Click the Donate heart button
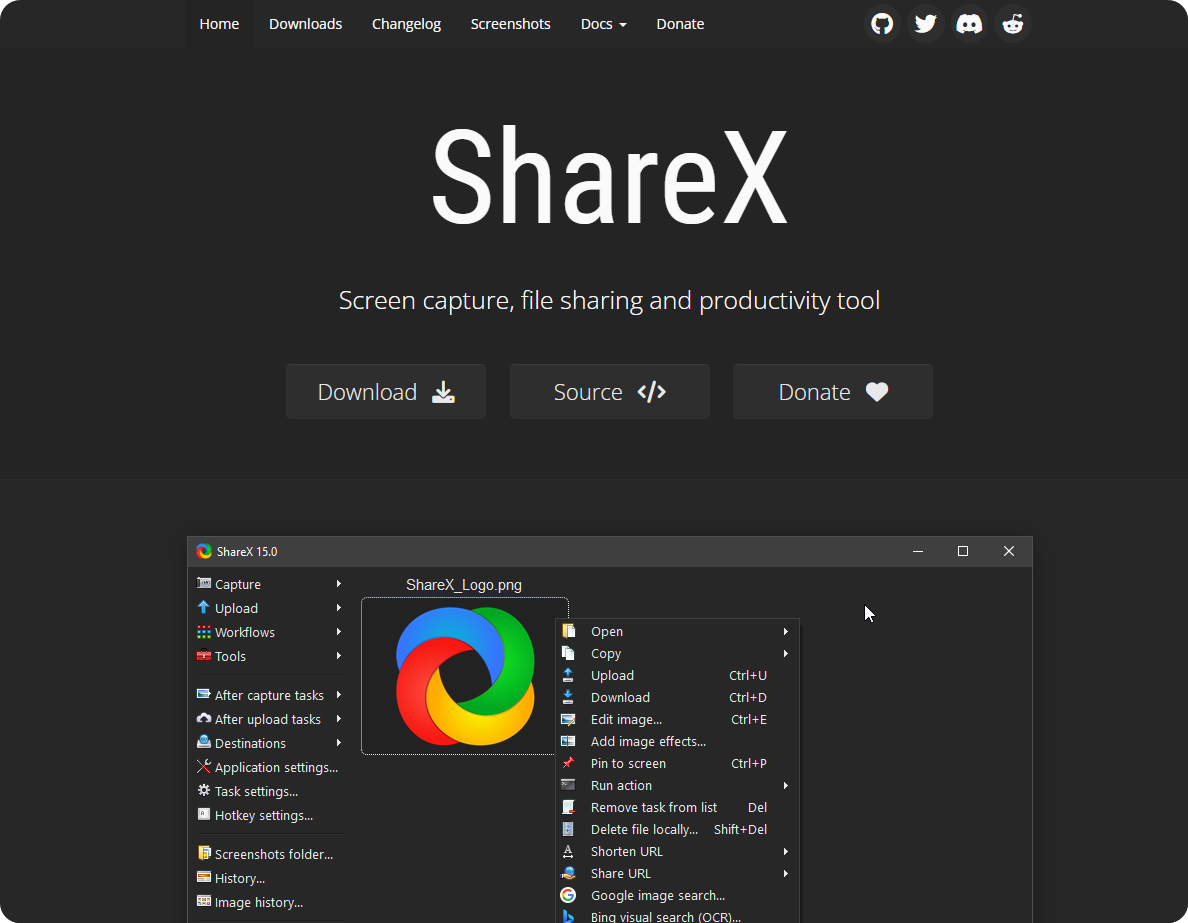The height and width of the screenshot is (923, 1188). click(x=833, y=392)
